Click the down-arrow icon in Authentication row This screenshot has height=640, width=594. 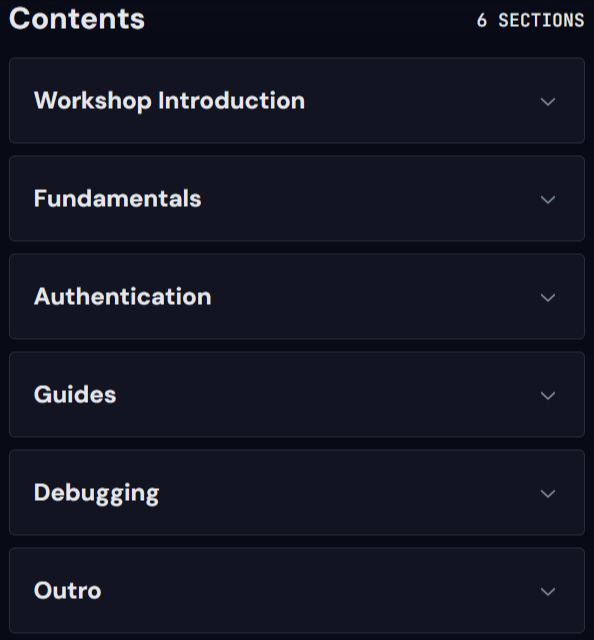(x=547, y=297)
